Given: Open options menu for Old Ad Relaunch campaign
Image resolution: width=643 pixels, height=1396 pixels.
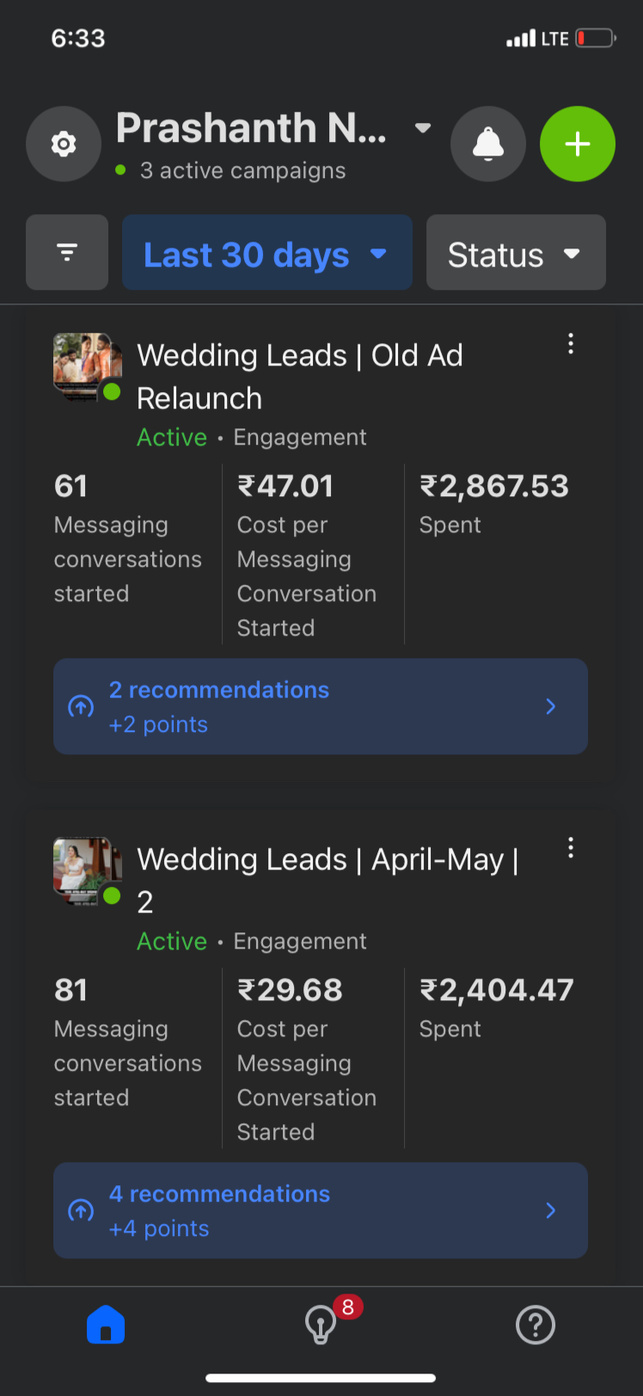Looking at the screenshot, I should click(x=571, y=344).
